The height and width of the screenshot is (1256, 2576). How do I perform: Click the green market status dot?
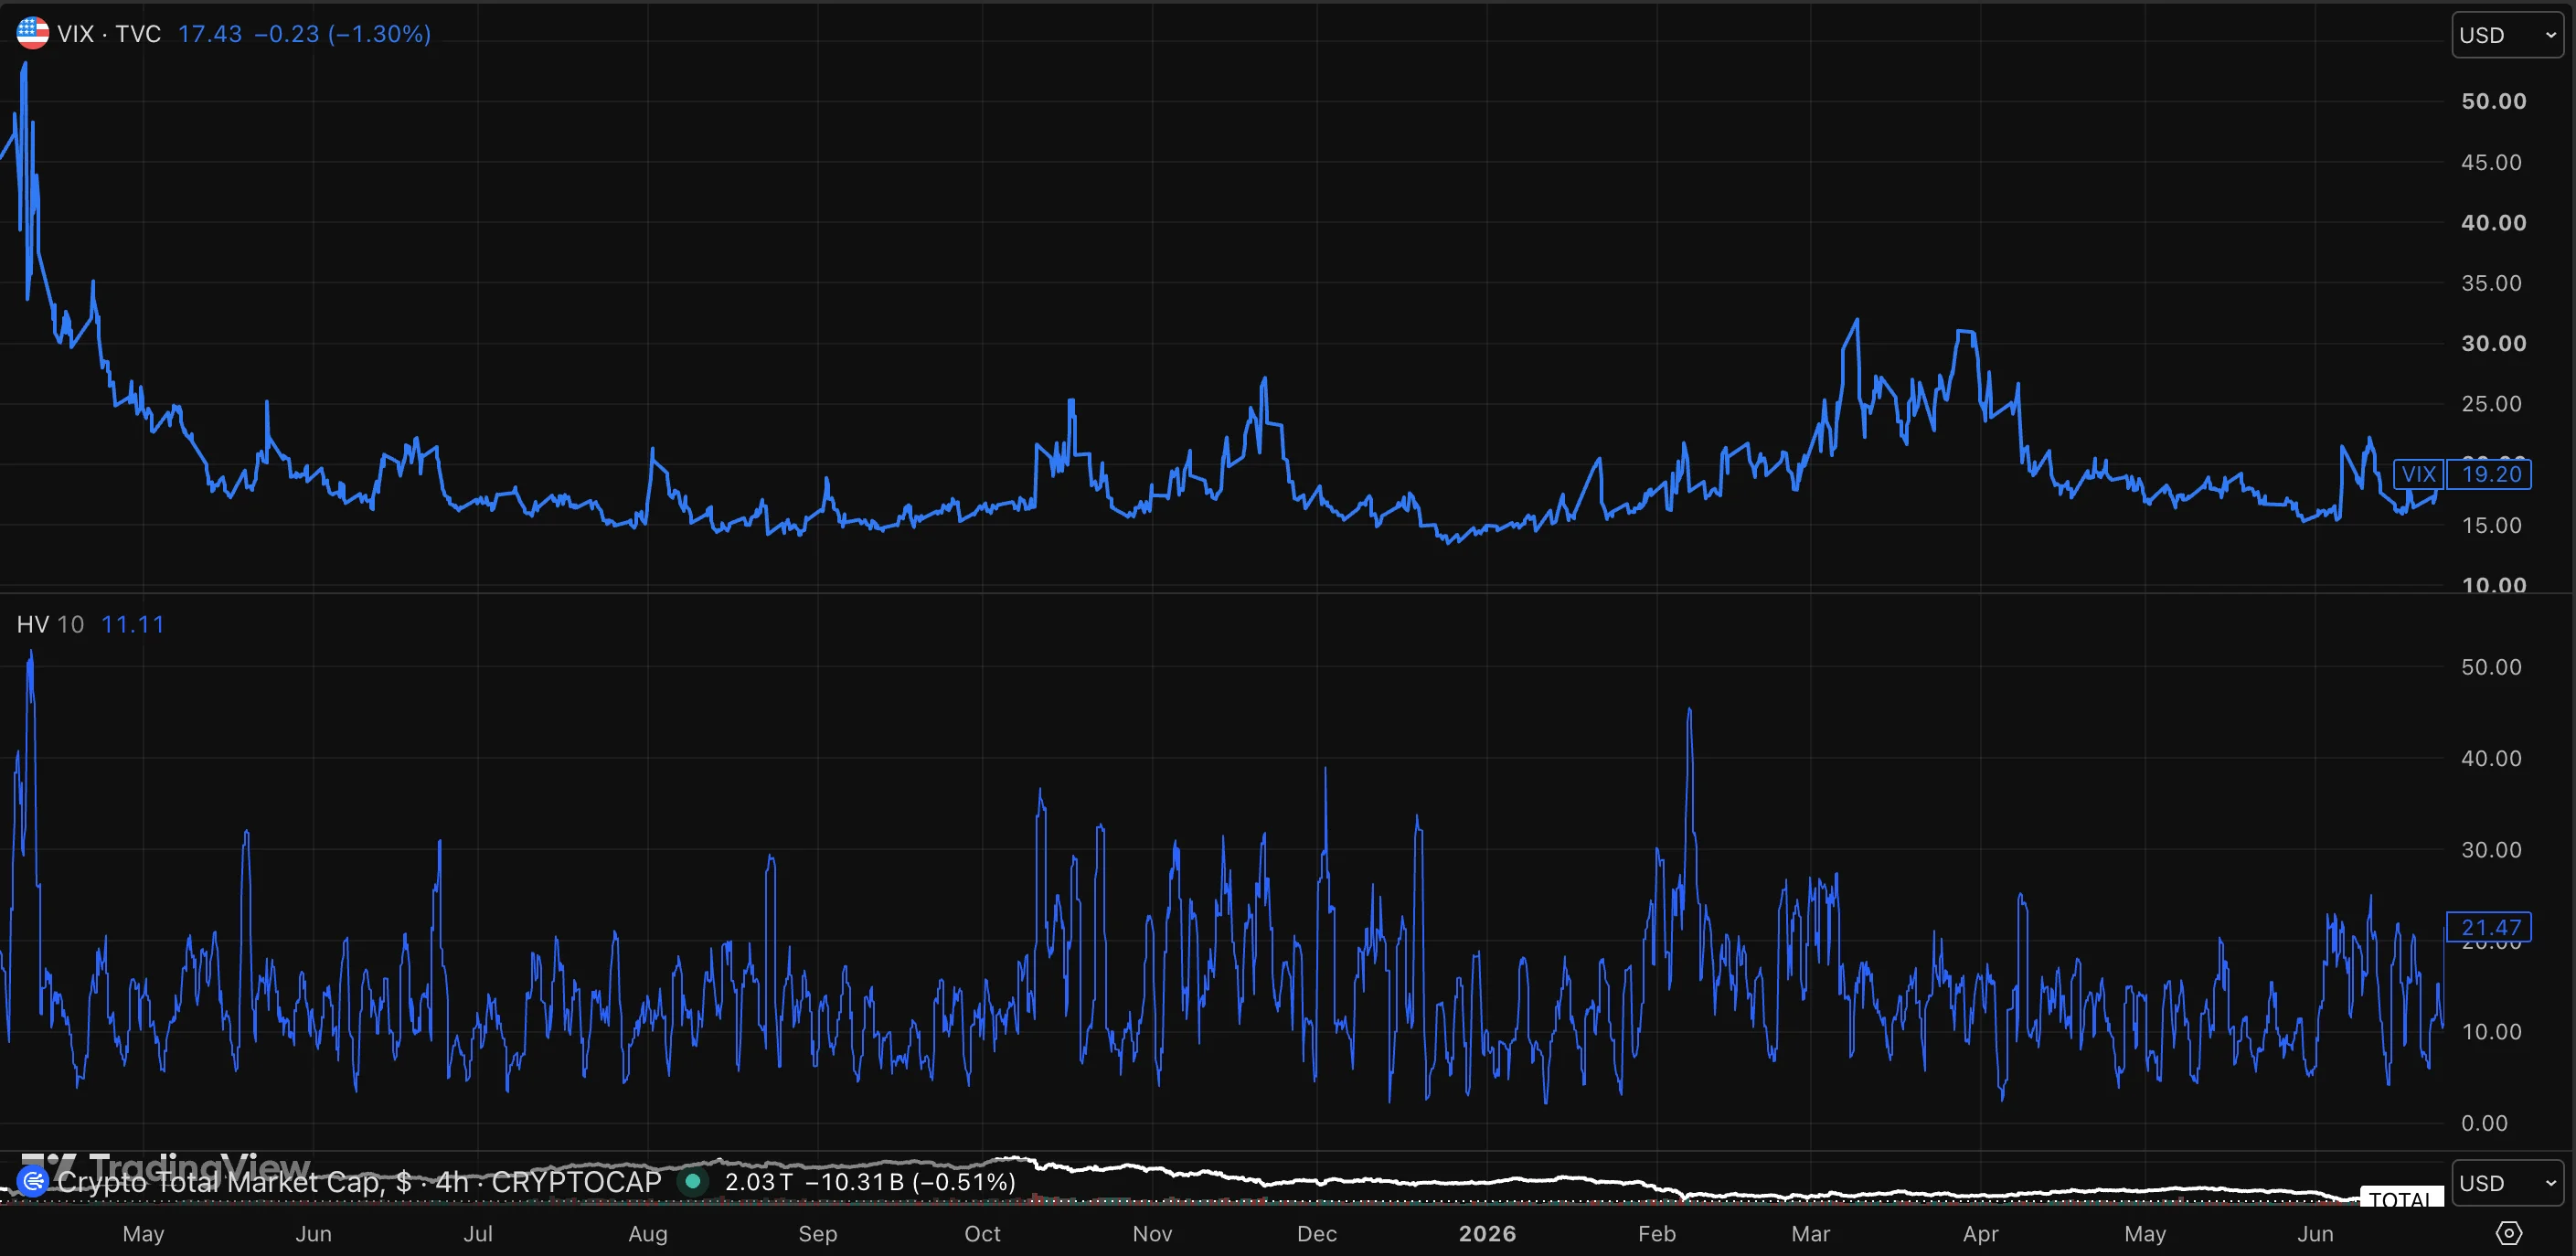(692, 1182)
